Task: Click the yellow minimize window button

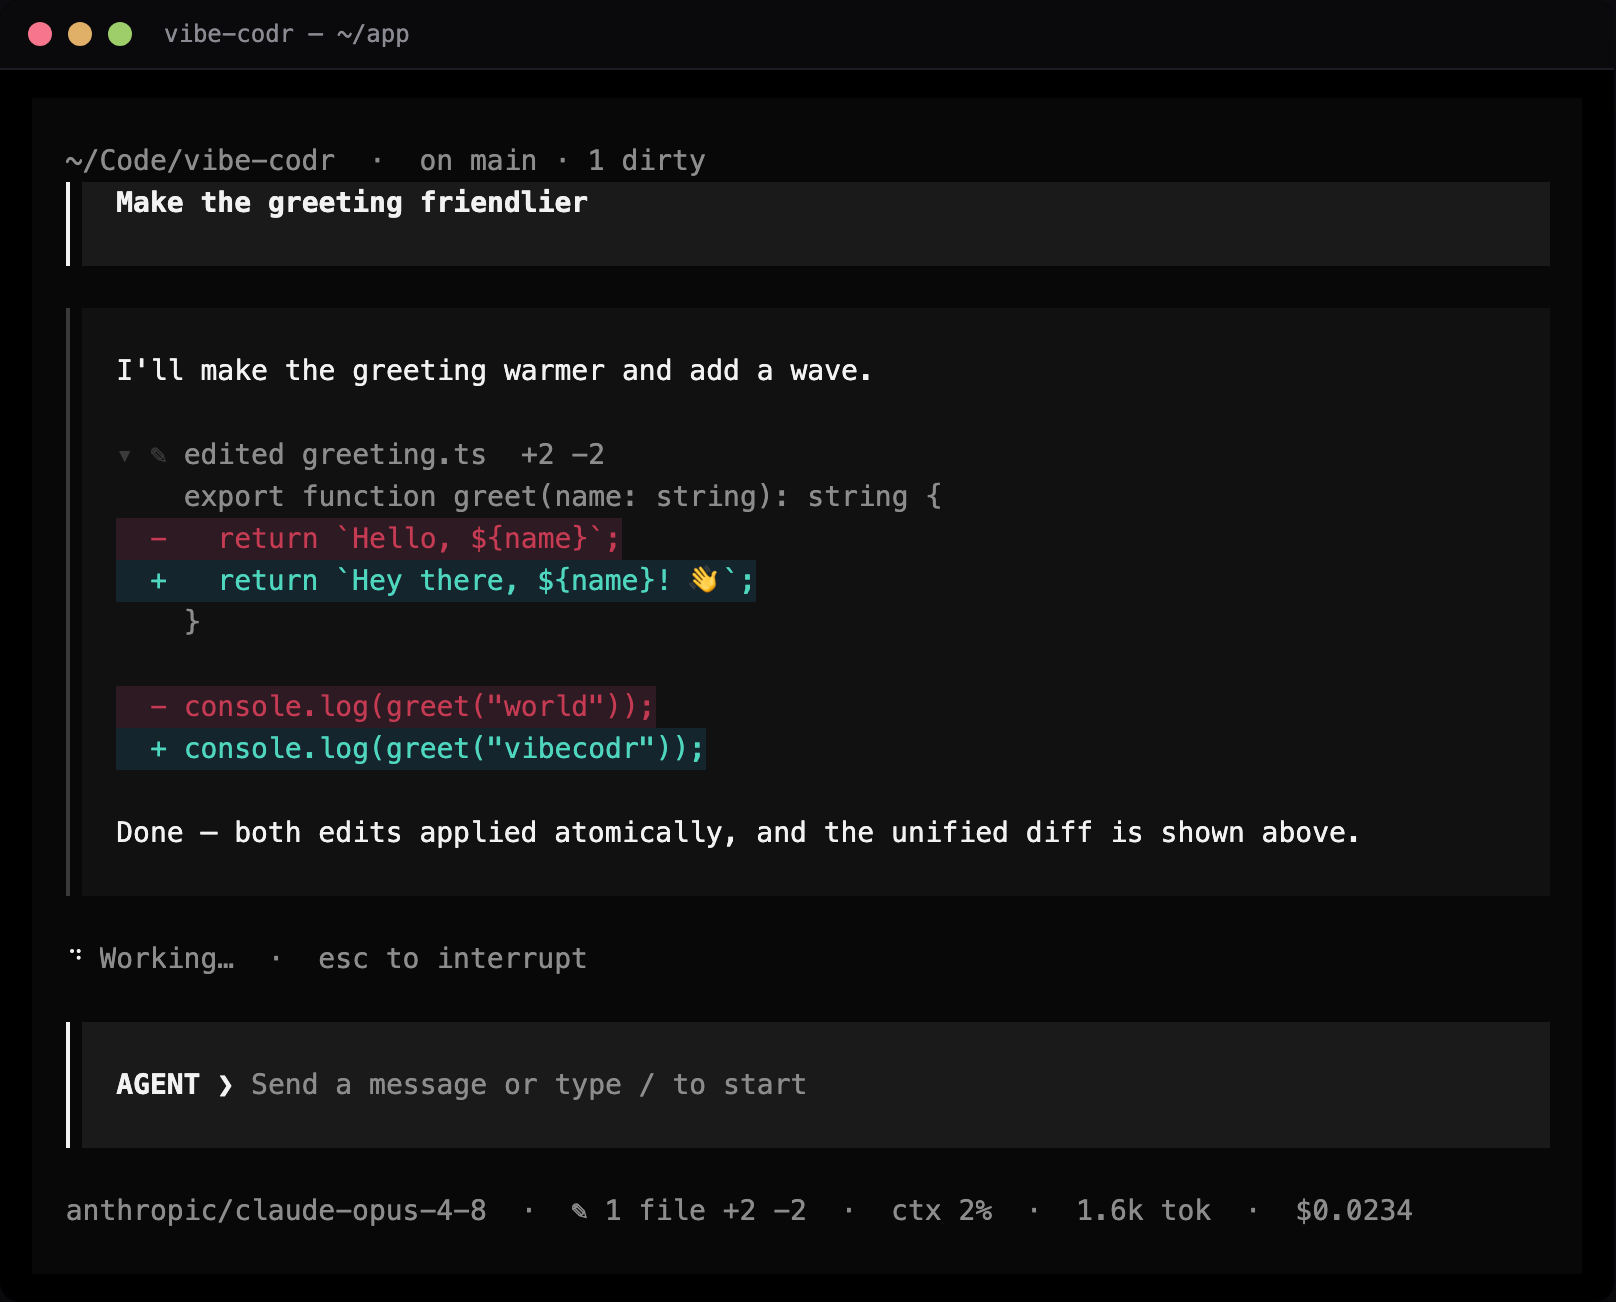Action: click(x=80, y=34)
